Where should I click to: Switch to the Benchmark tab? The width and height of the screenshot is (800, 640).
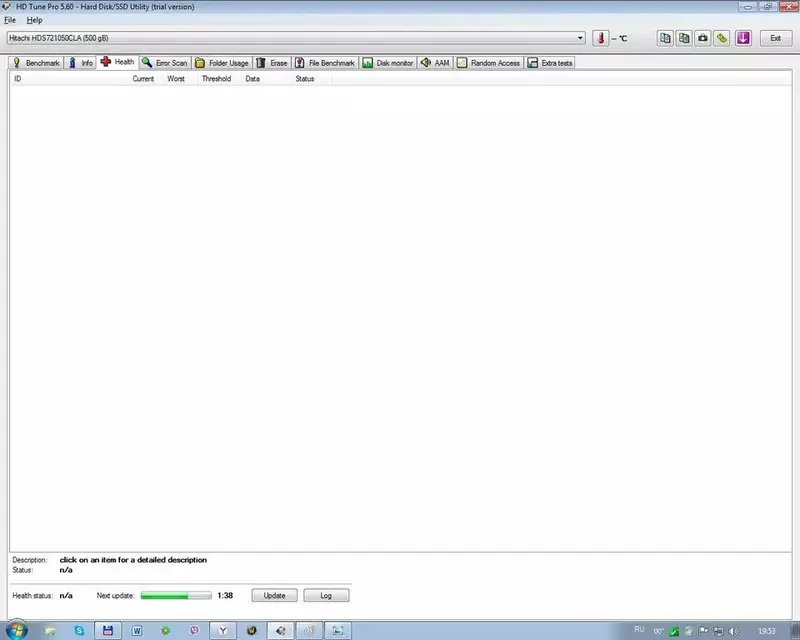36,63
